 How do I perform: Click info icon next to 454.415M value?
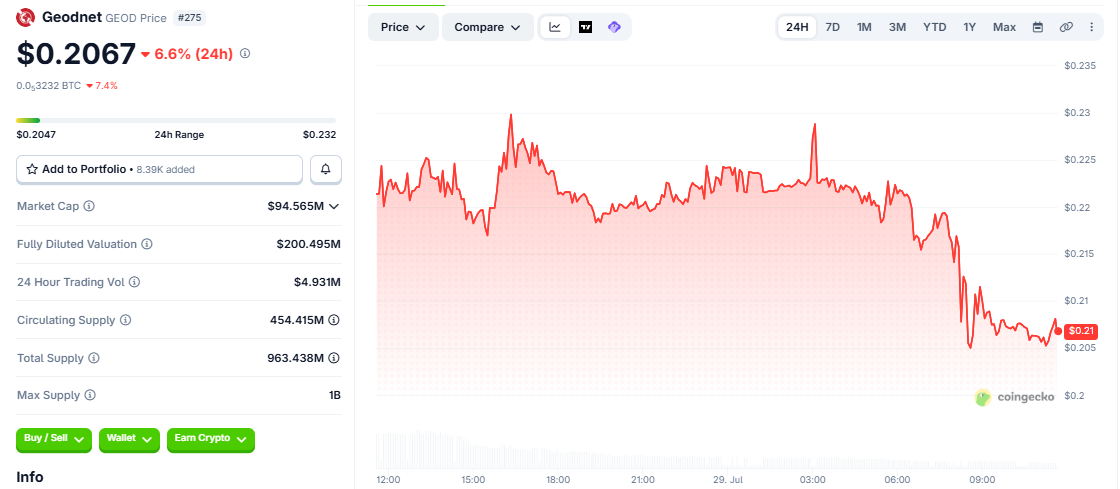tap(334, 320)
